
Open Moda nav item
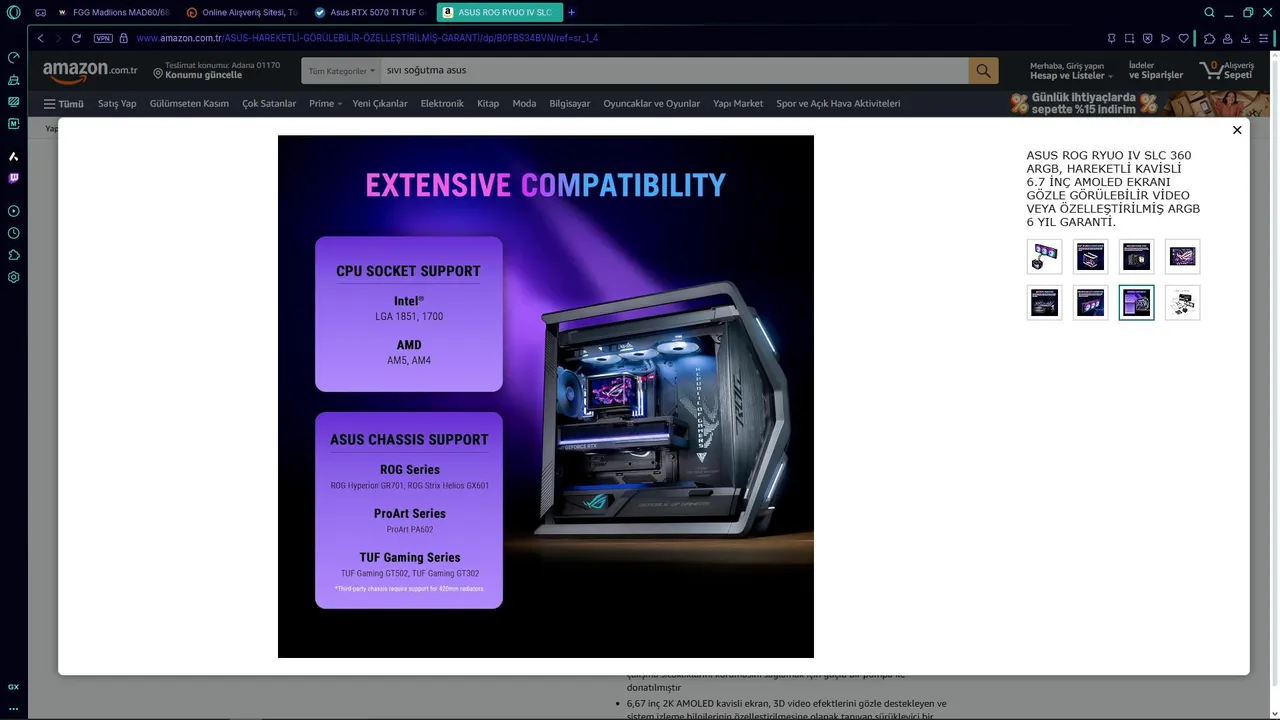524,103
